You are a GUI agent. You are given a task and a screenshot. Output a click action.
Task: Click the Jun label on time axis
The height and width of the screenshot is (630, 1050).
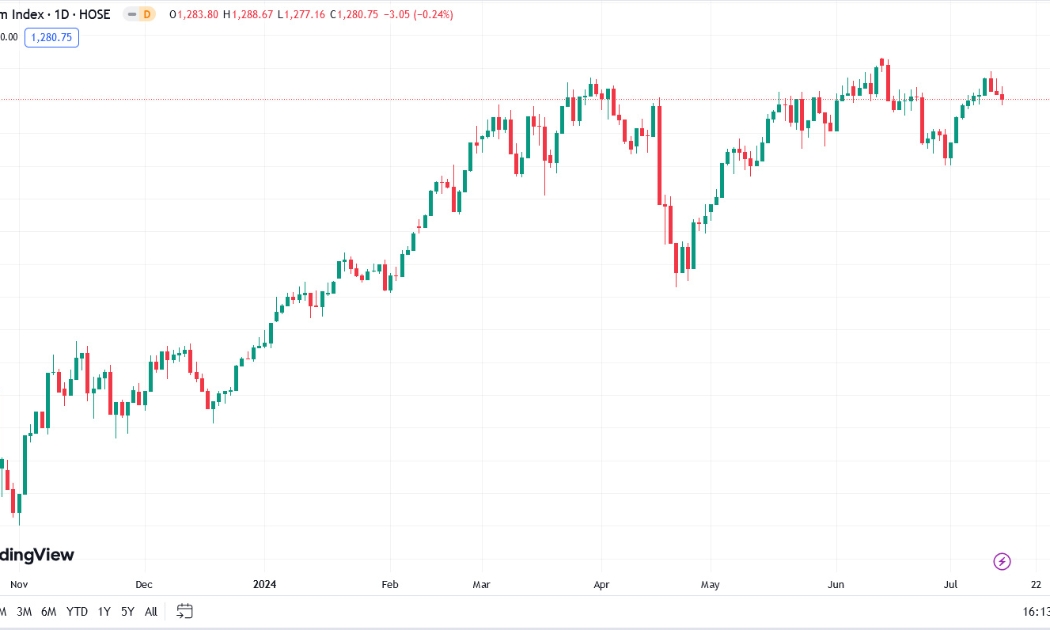pyautogui.click(x=836, y=584)
